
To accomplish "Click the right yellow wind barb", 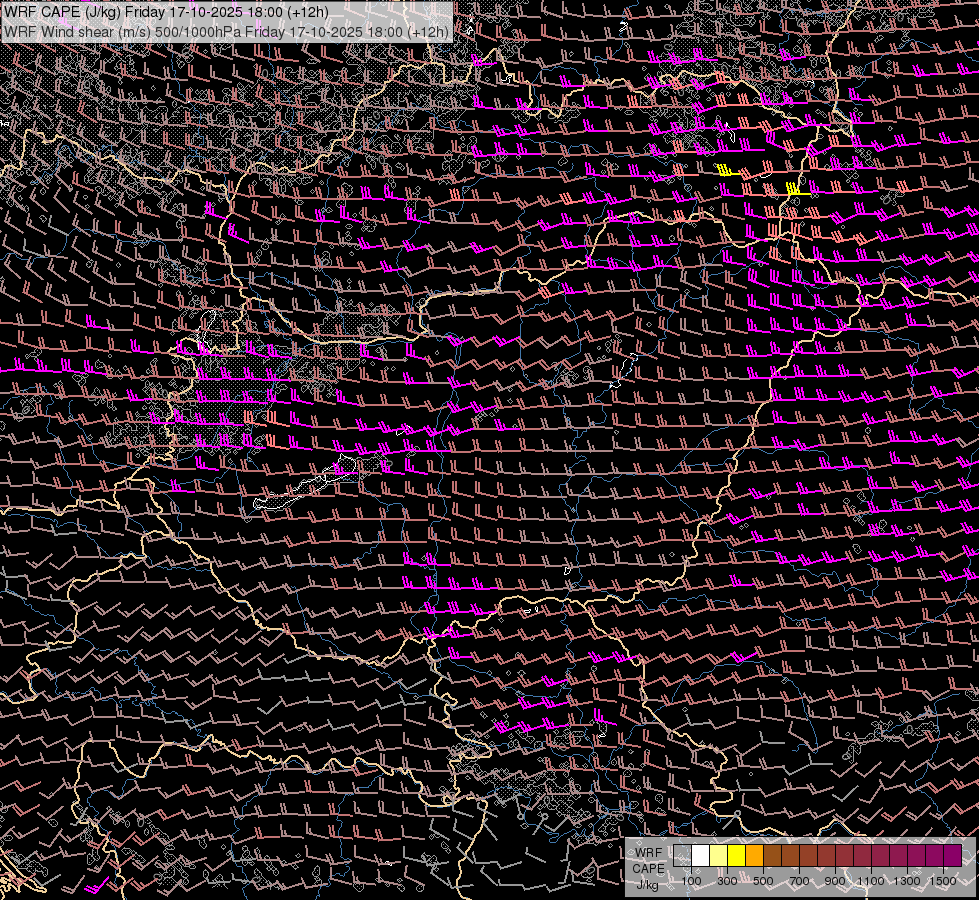I will [796, 188].
